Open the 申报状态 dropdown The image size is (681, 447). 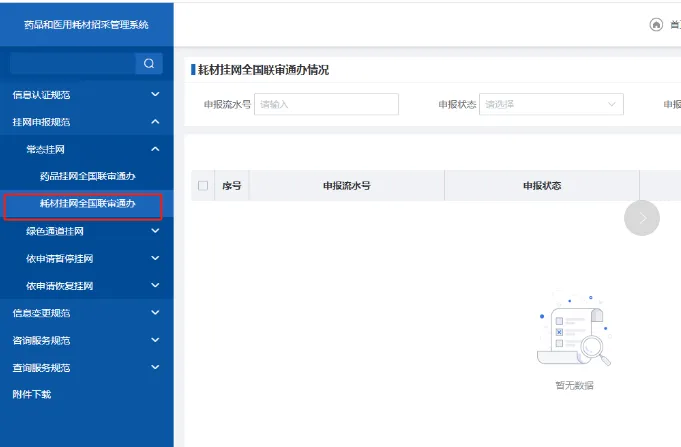tap(551, 104)
